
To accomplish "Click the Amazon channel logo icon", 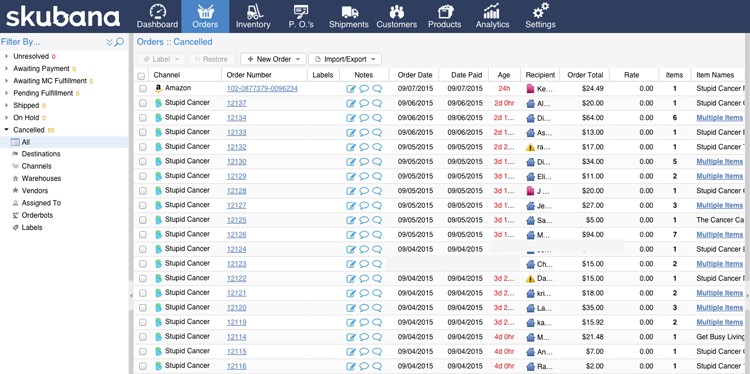I will (x=158, y=88).
